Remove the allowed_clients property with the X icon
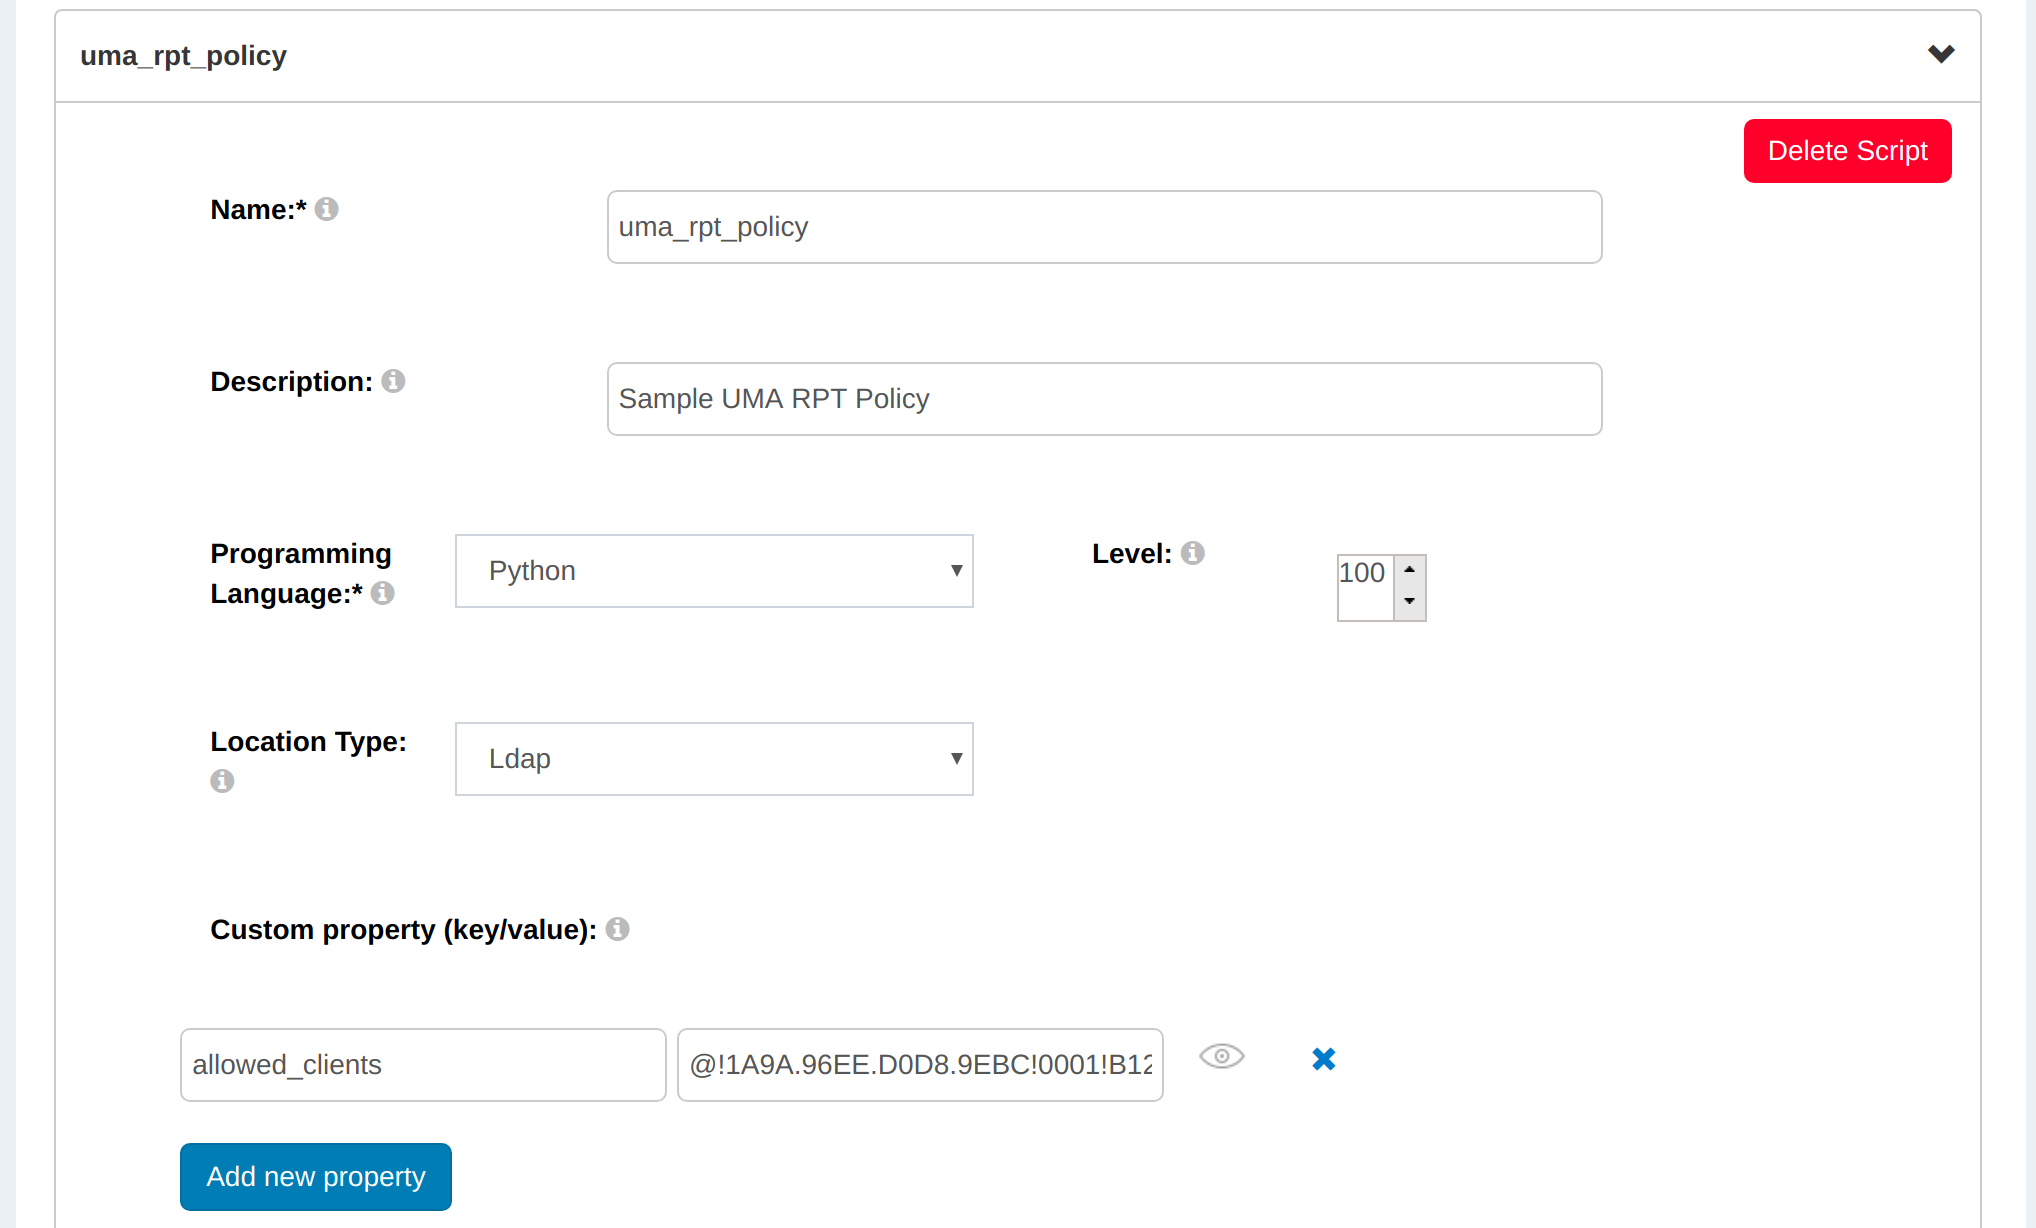 coord(1323,1058)
